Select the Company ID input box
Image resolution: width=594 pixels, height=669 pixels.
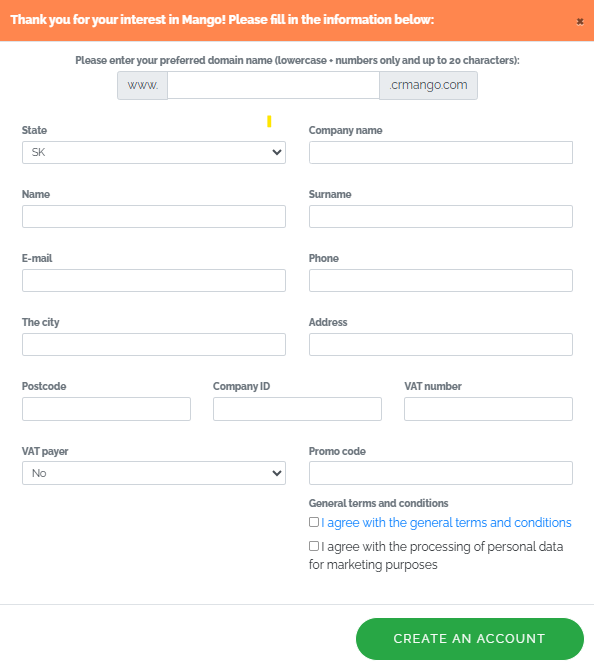click(x=297, y=409)
